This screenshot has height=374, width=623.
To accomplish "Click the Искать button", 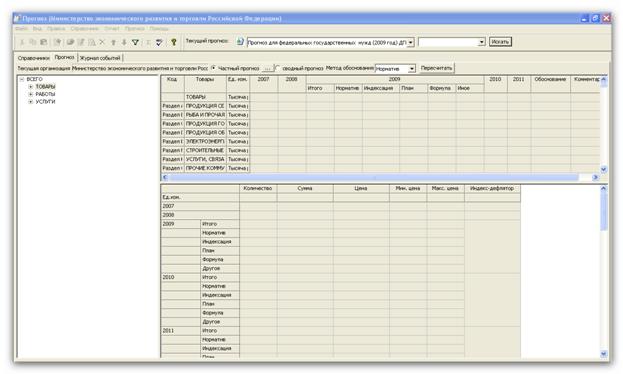I will click(x=500, y=42).
